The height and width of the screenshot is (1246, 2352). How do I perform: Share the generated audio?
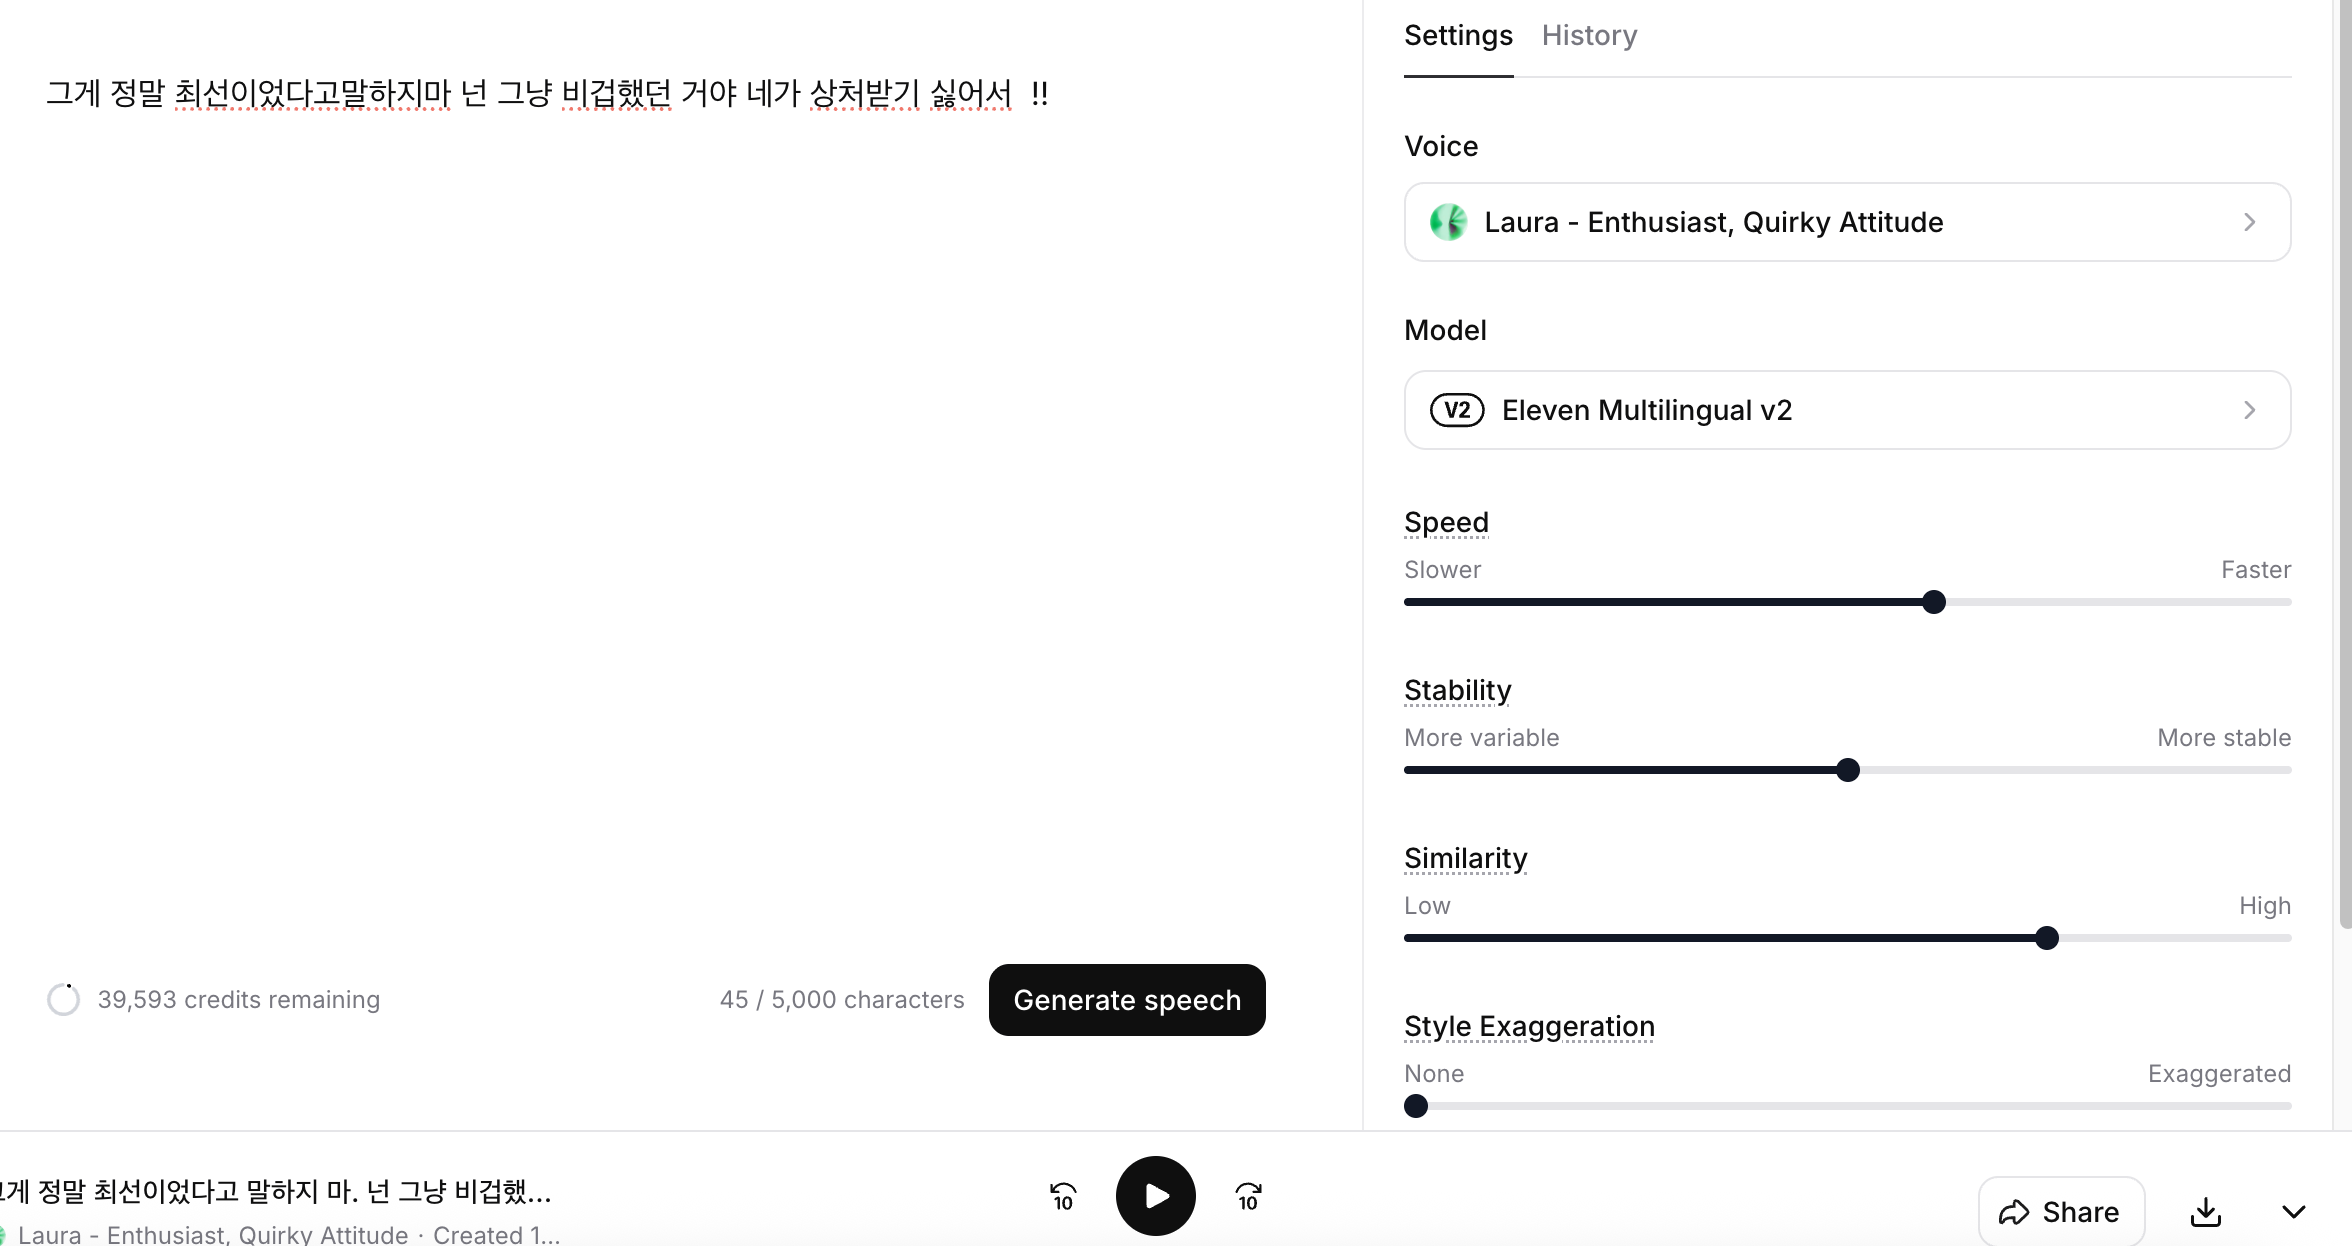pos(2060,1212)
